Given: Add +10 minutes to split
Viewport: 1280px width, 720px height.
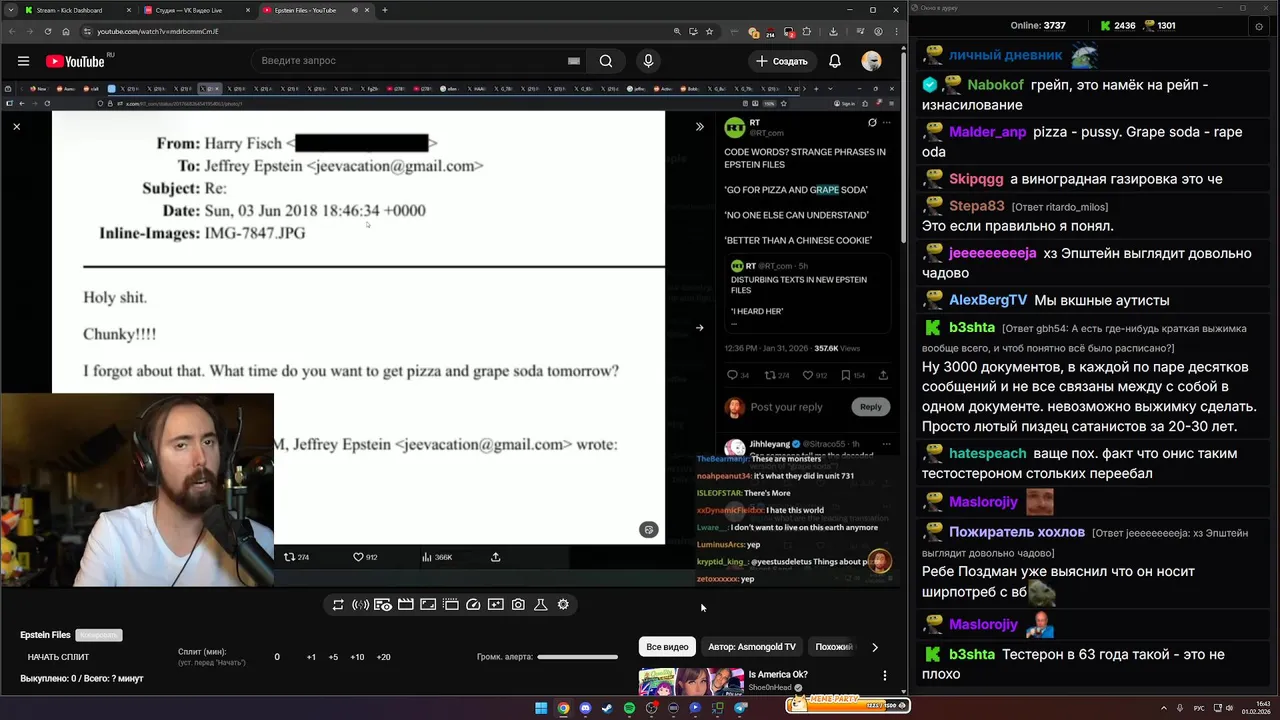Looking at the screenshot, I should point(357,657).
